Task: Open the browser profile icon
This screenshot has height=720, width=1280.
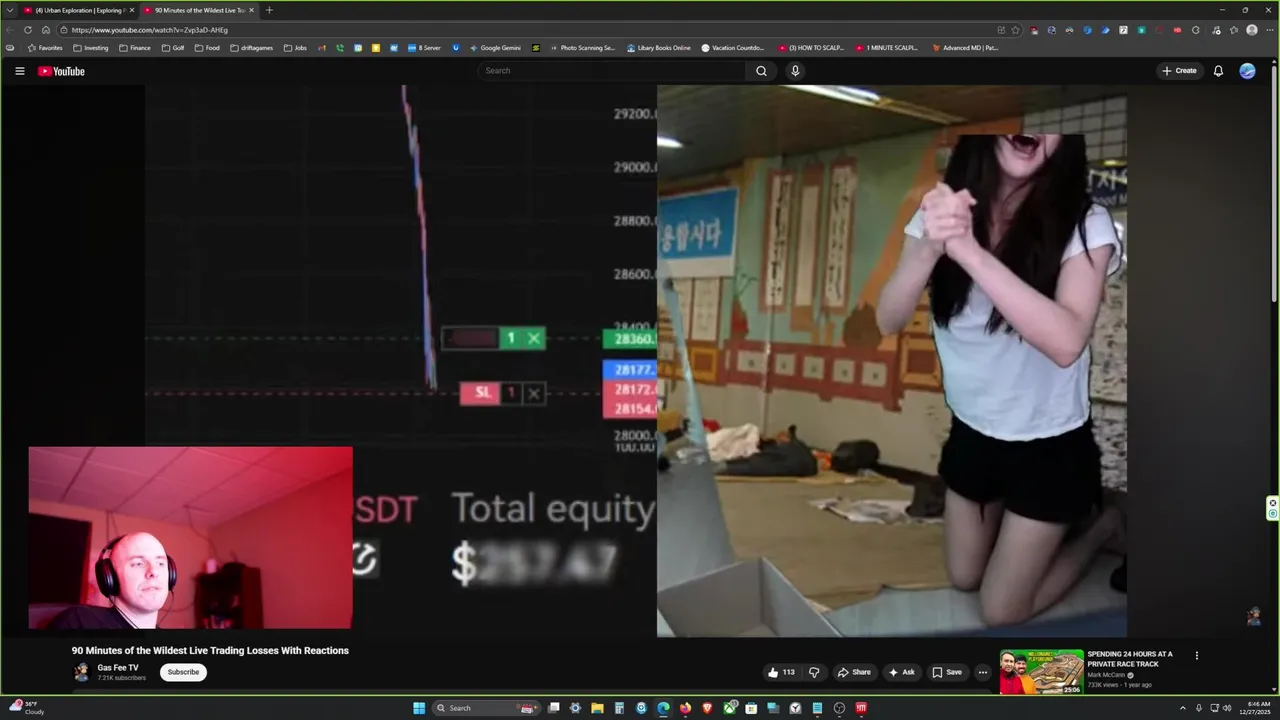Action: click(x=1252, y=30)
